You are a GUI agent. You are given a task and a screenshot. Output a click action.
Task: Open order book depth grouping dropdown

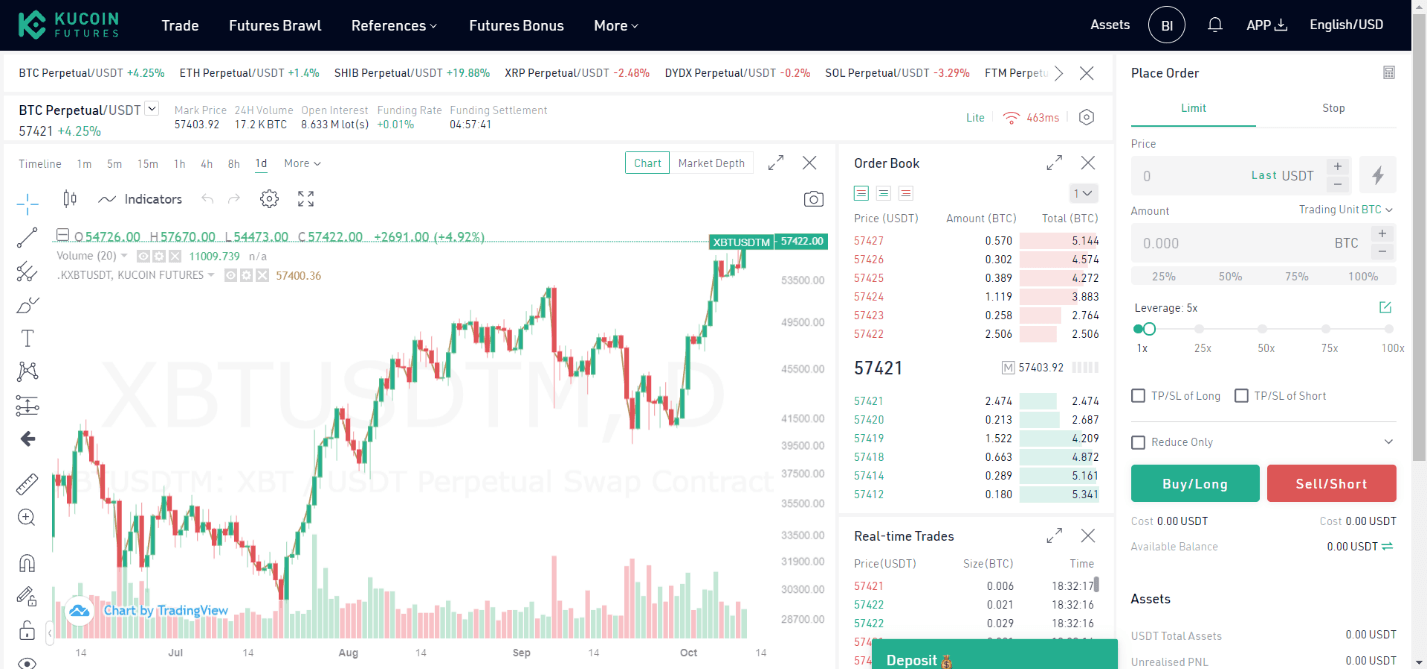1083,193
